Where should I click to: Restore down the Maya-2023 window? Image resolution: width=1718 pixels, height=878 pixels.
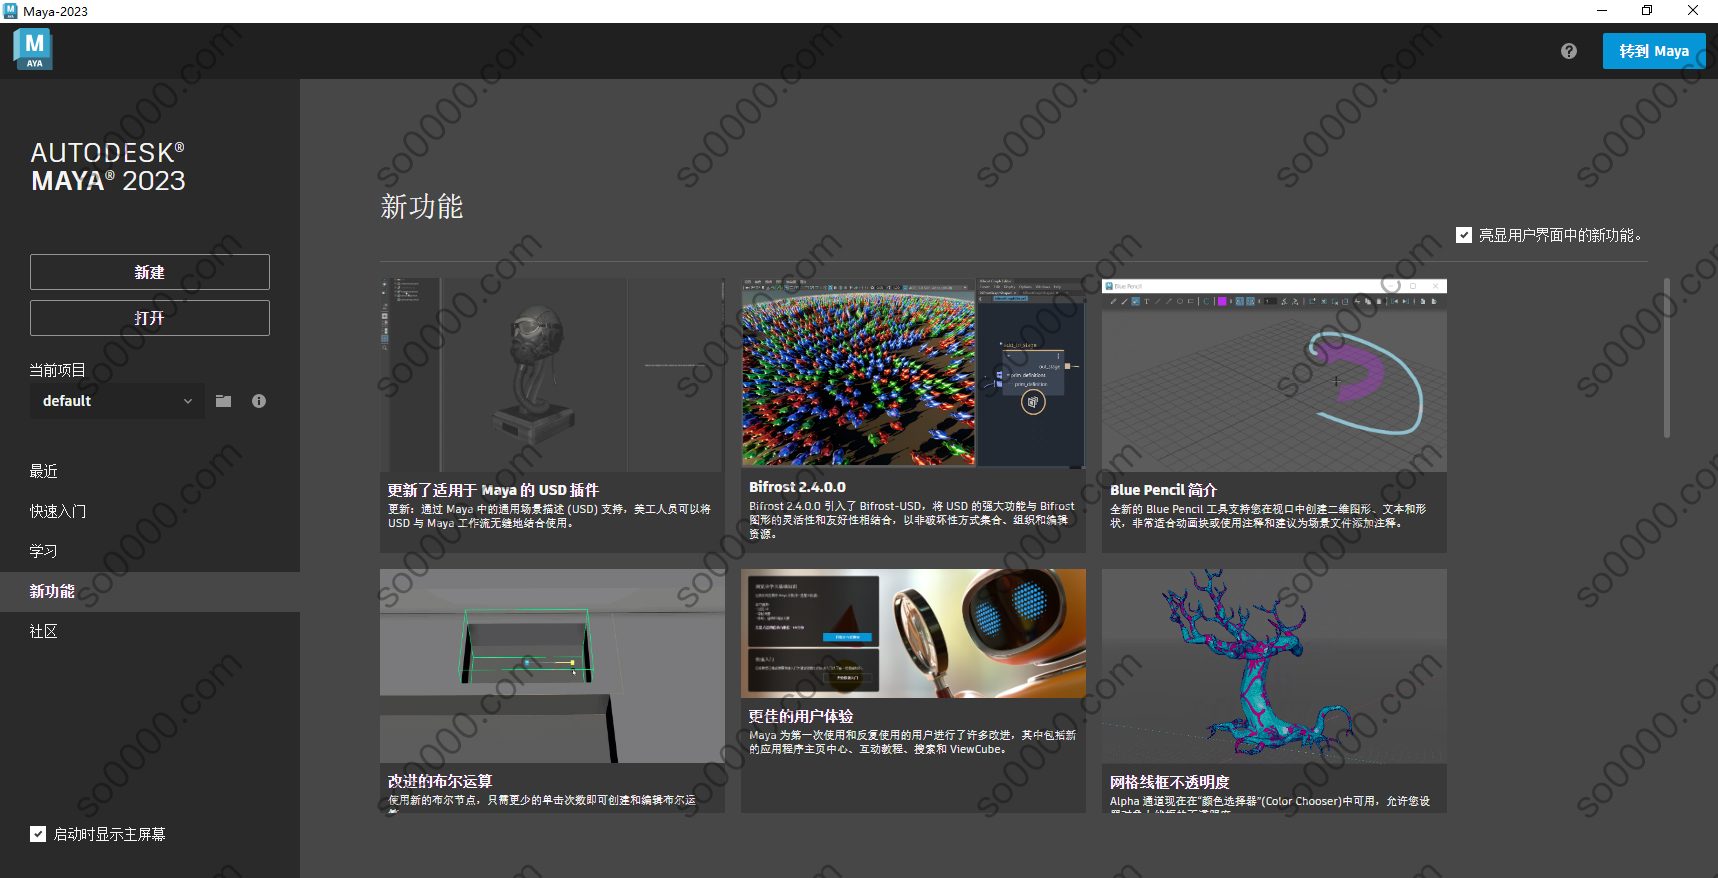click(x=1647, y=11)
